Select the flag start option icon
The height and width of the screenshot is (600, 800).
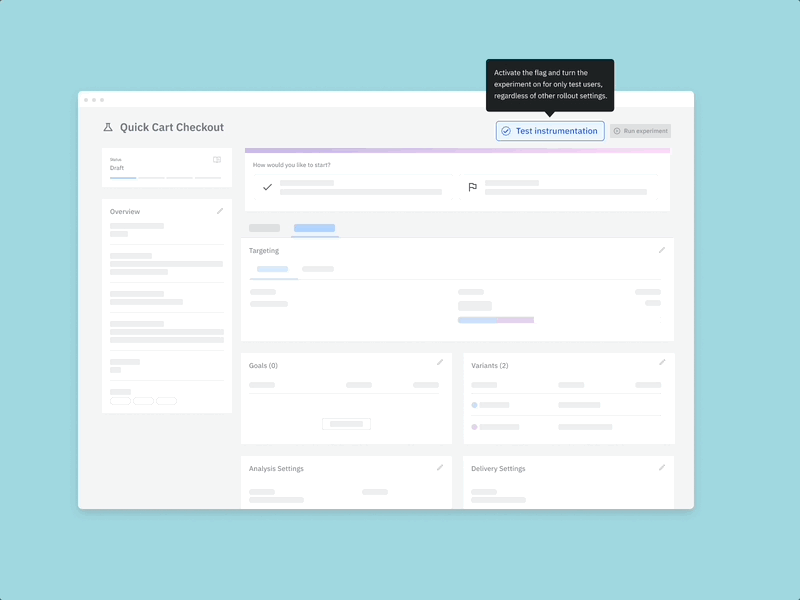coord(471,187)
